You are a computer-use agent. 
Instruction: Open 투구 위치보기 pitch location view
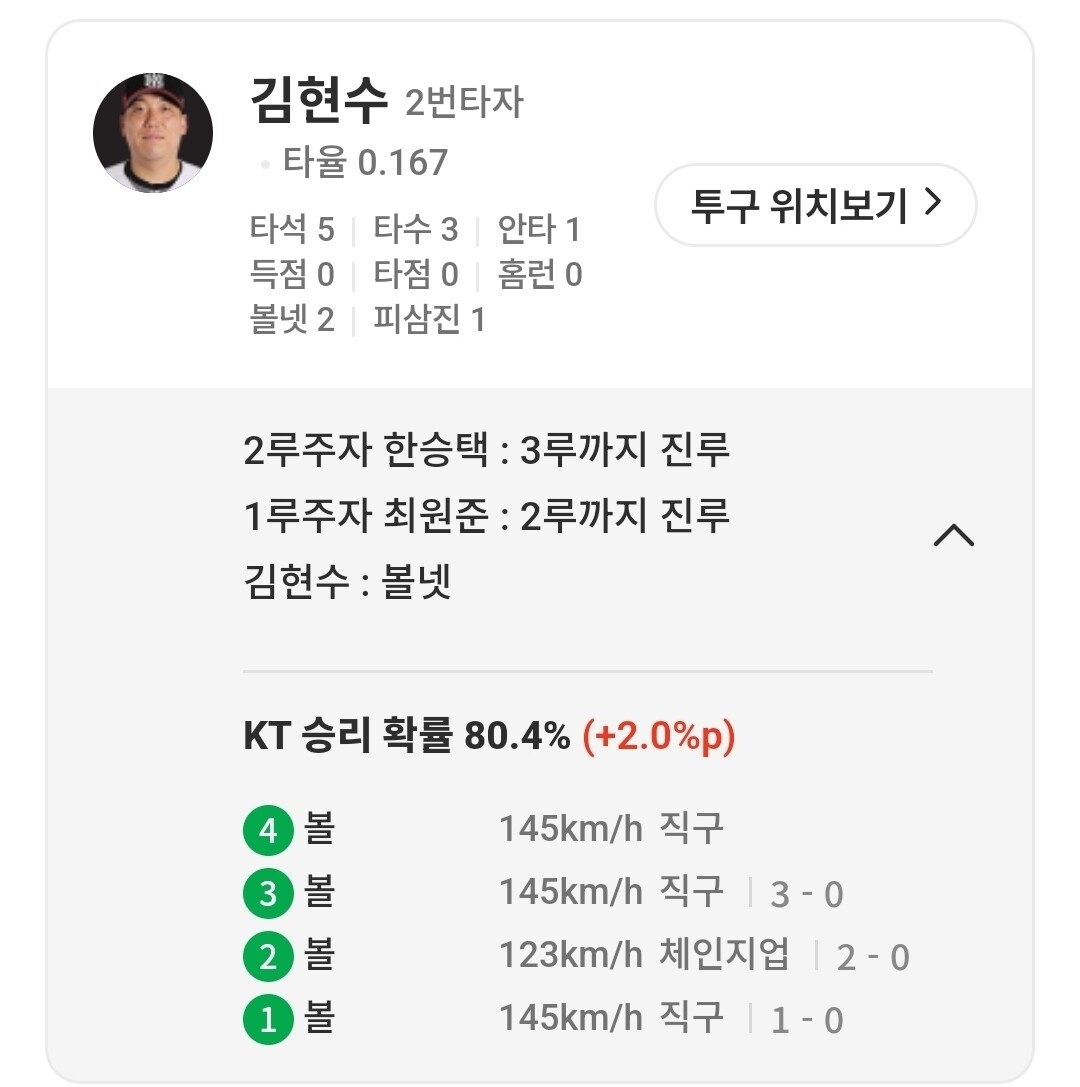point(814,205)
